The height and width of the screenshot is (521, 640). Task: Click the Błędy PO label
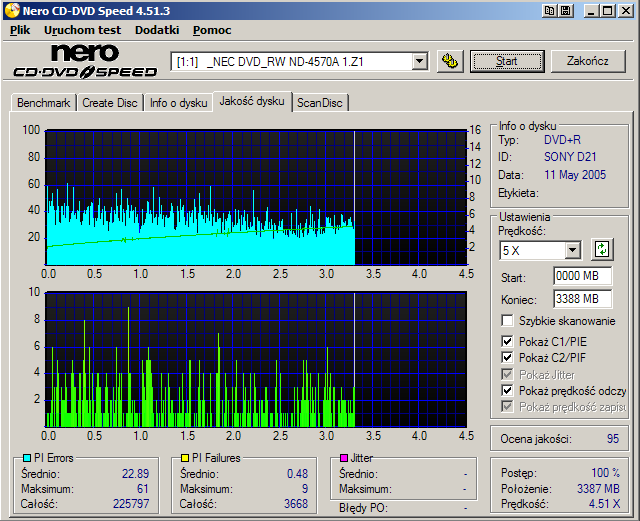tap(363, 508)
